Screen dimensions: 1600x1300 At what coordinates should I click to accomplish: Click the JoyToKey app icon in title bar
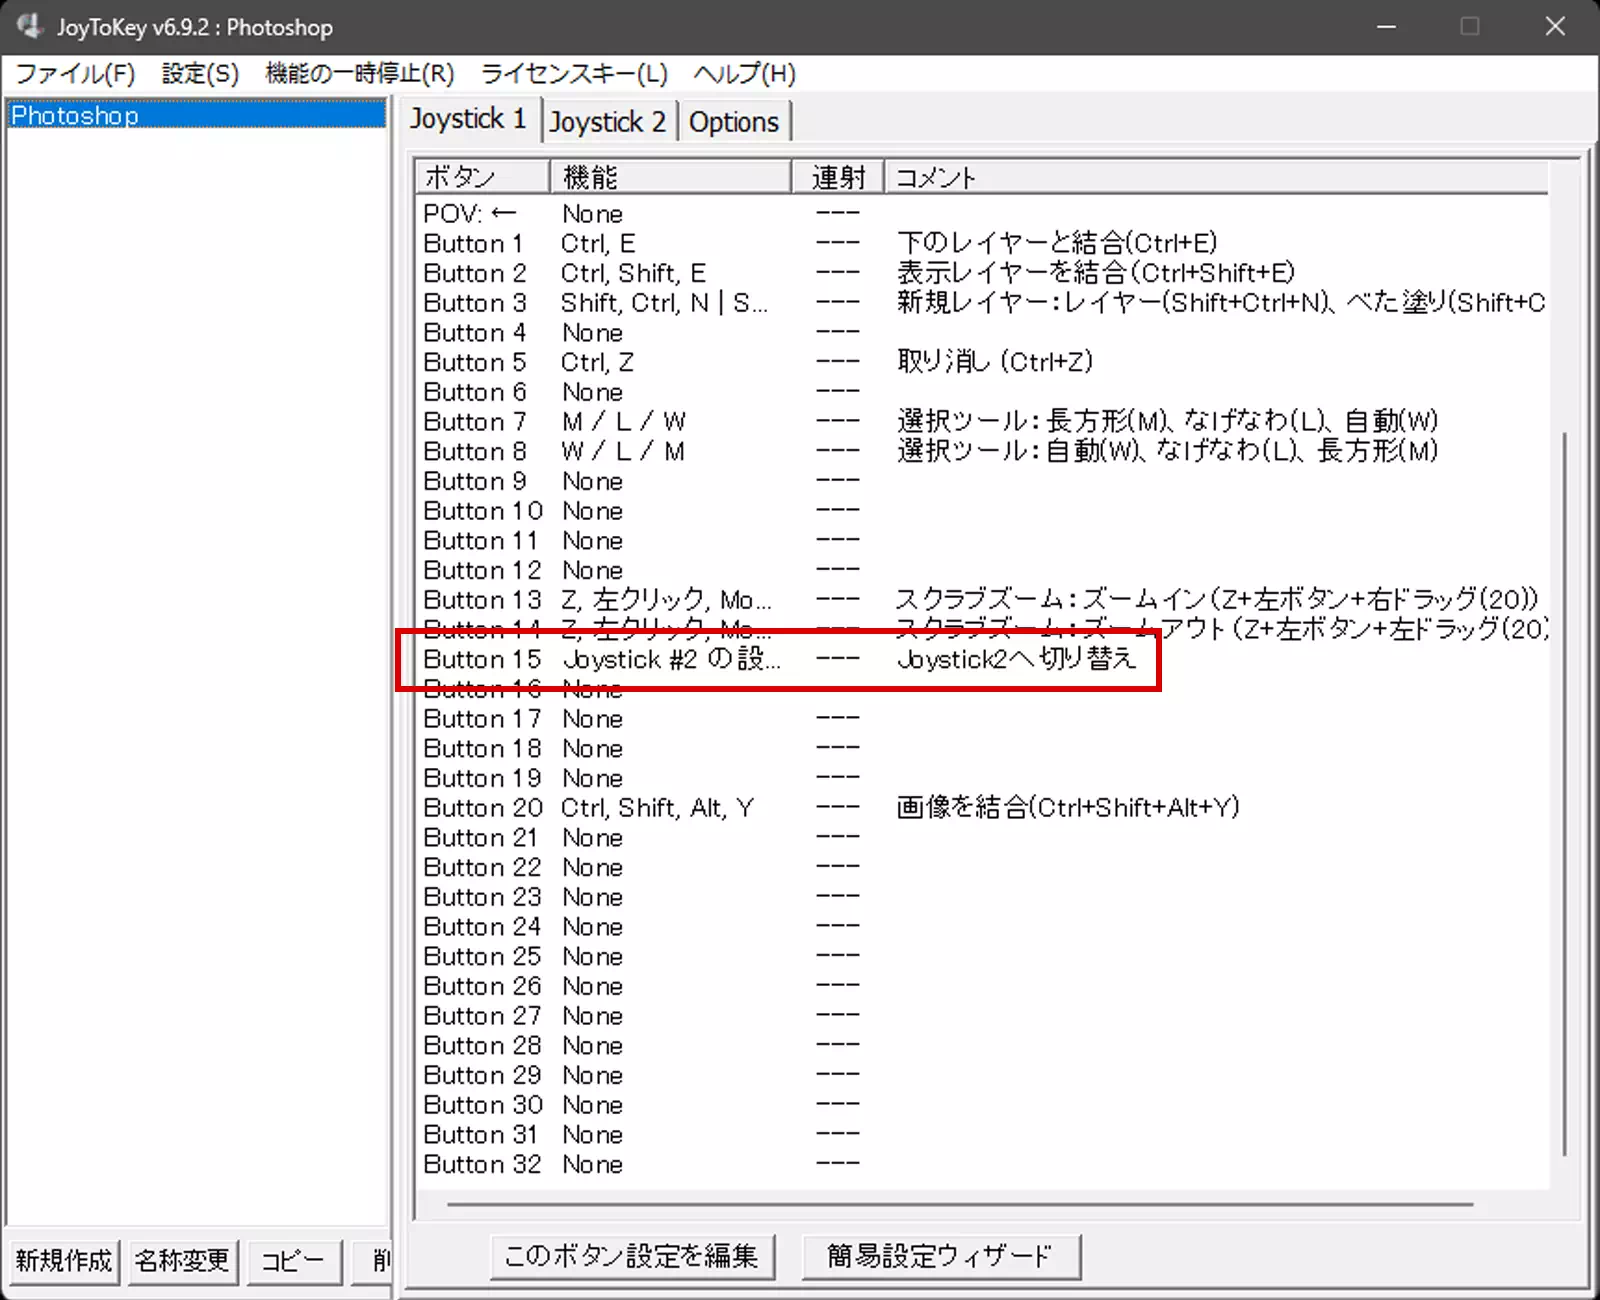[29, 26]
